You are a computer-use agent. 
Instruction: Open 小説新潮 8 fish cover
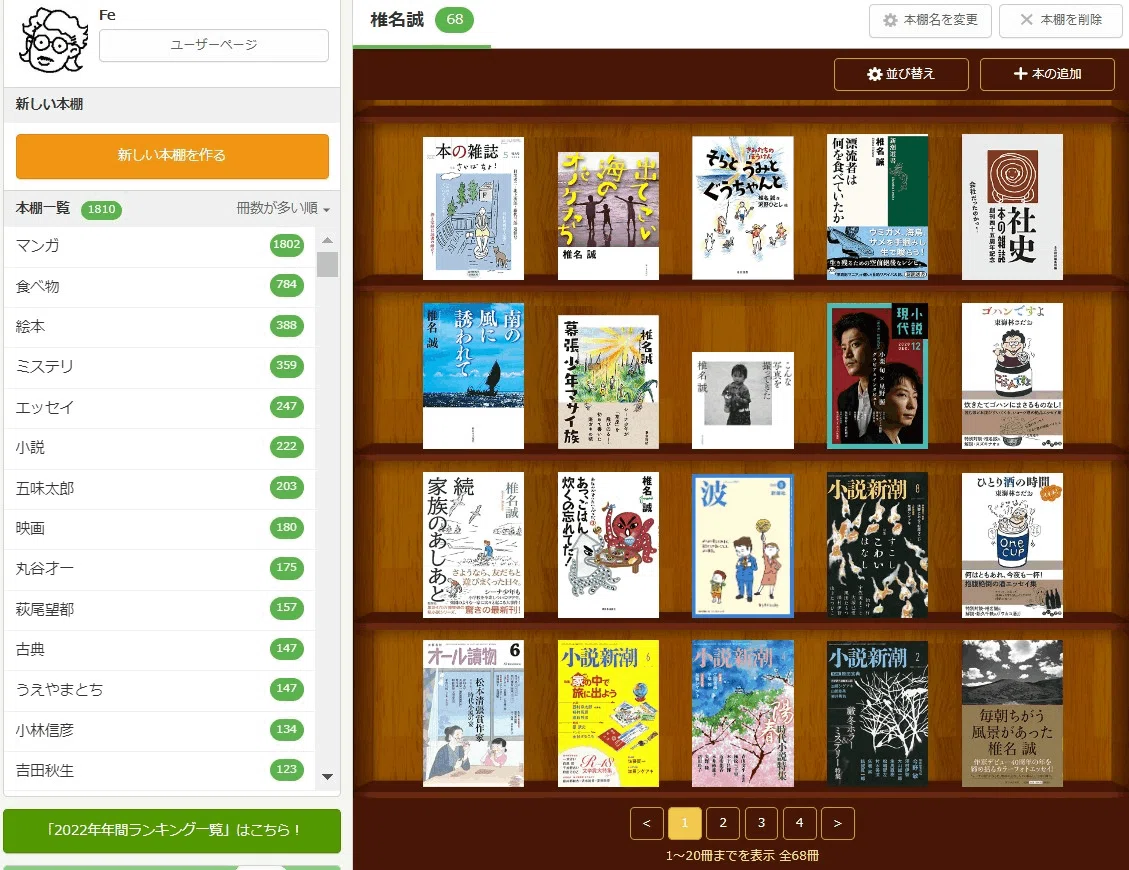(x=878, y=545)
